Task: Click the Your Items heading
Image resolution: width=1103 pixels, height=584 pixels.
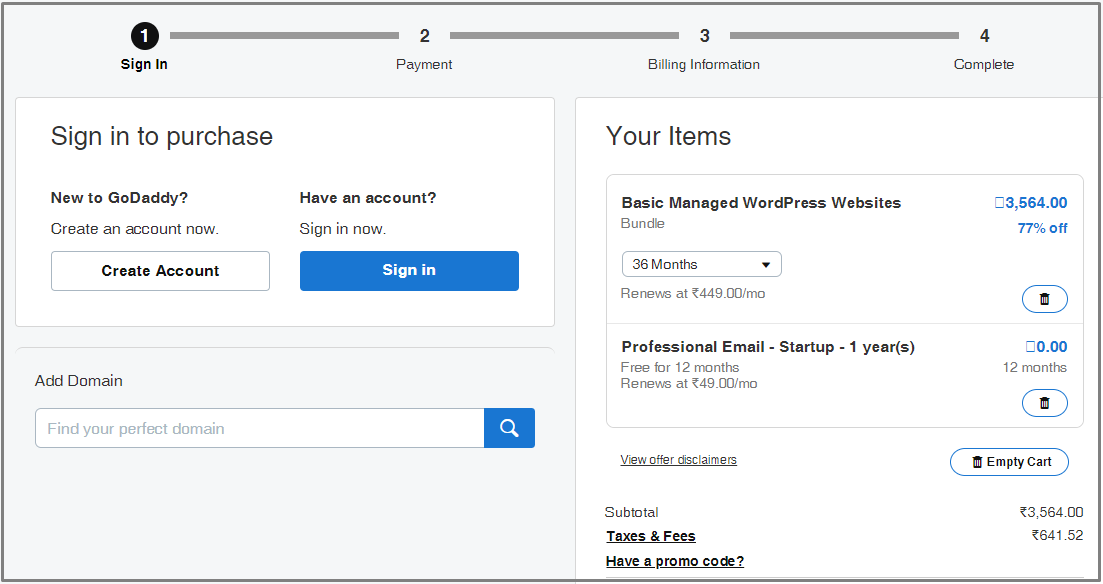Action: pyautogui.click(x=668, y=136)
